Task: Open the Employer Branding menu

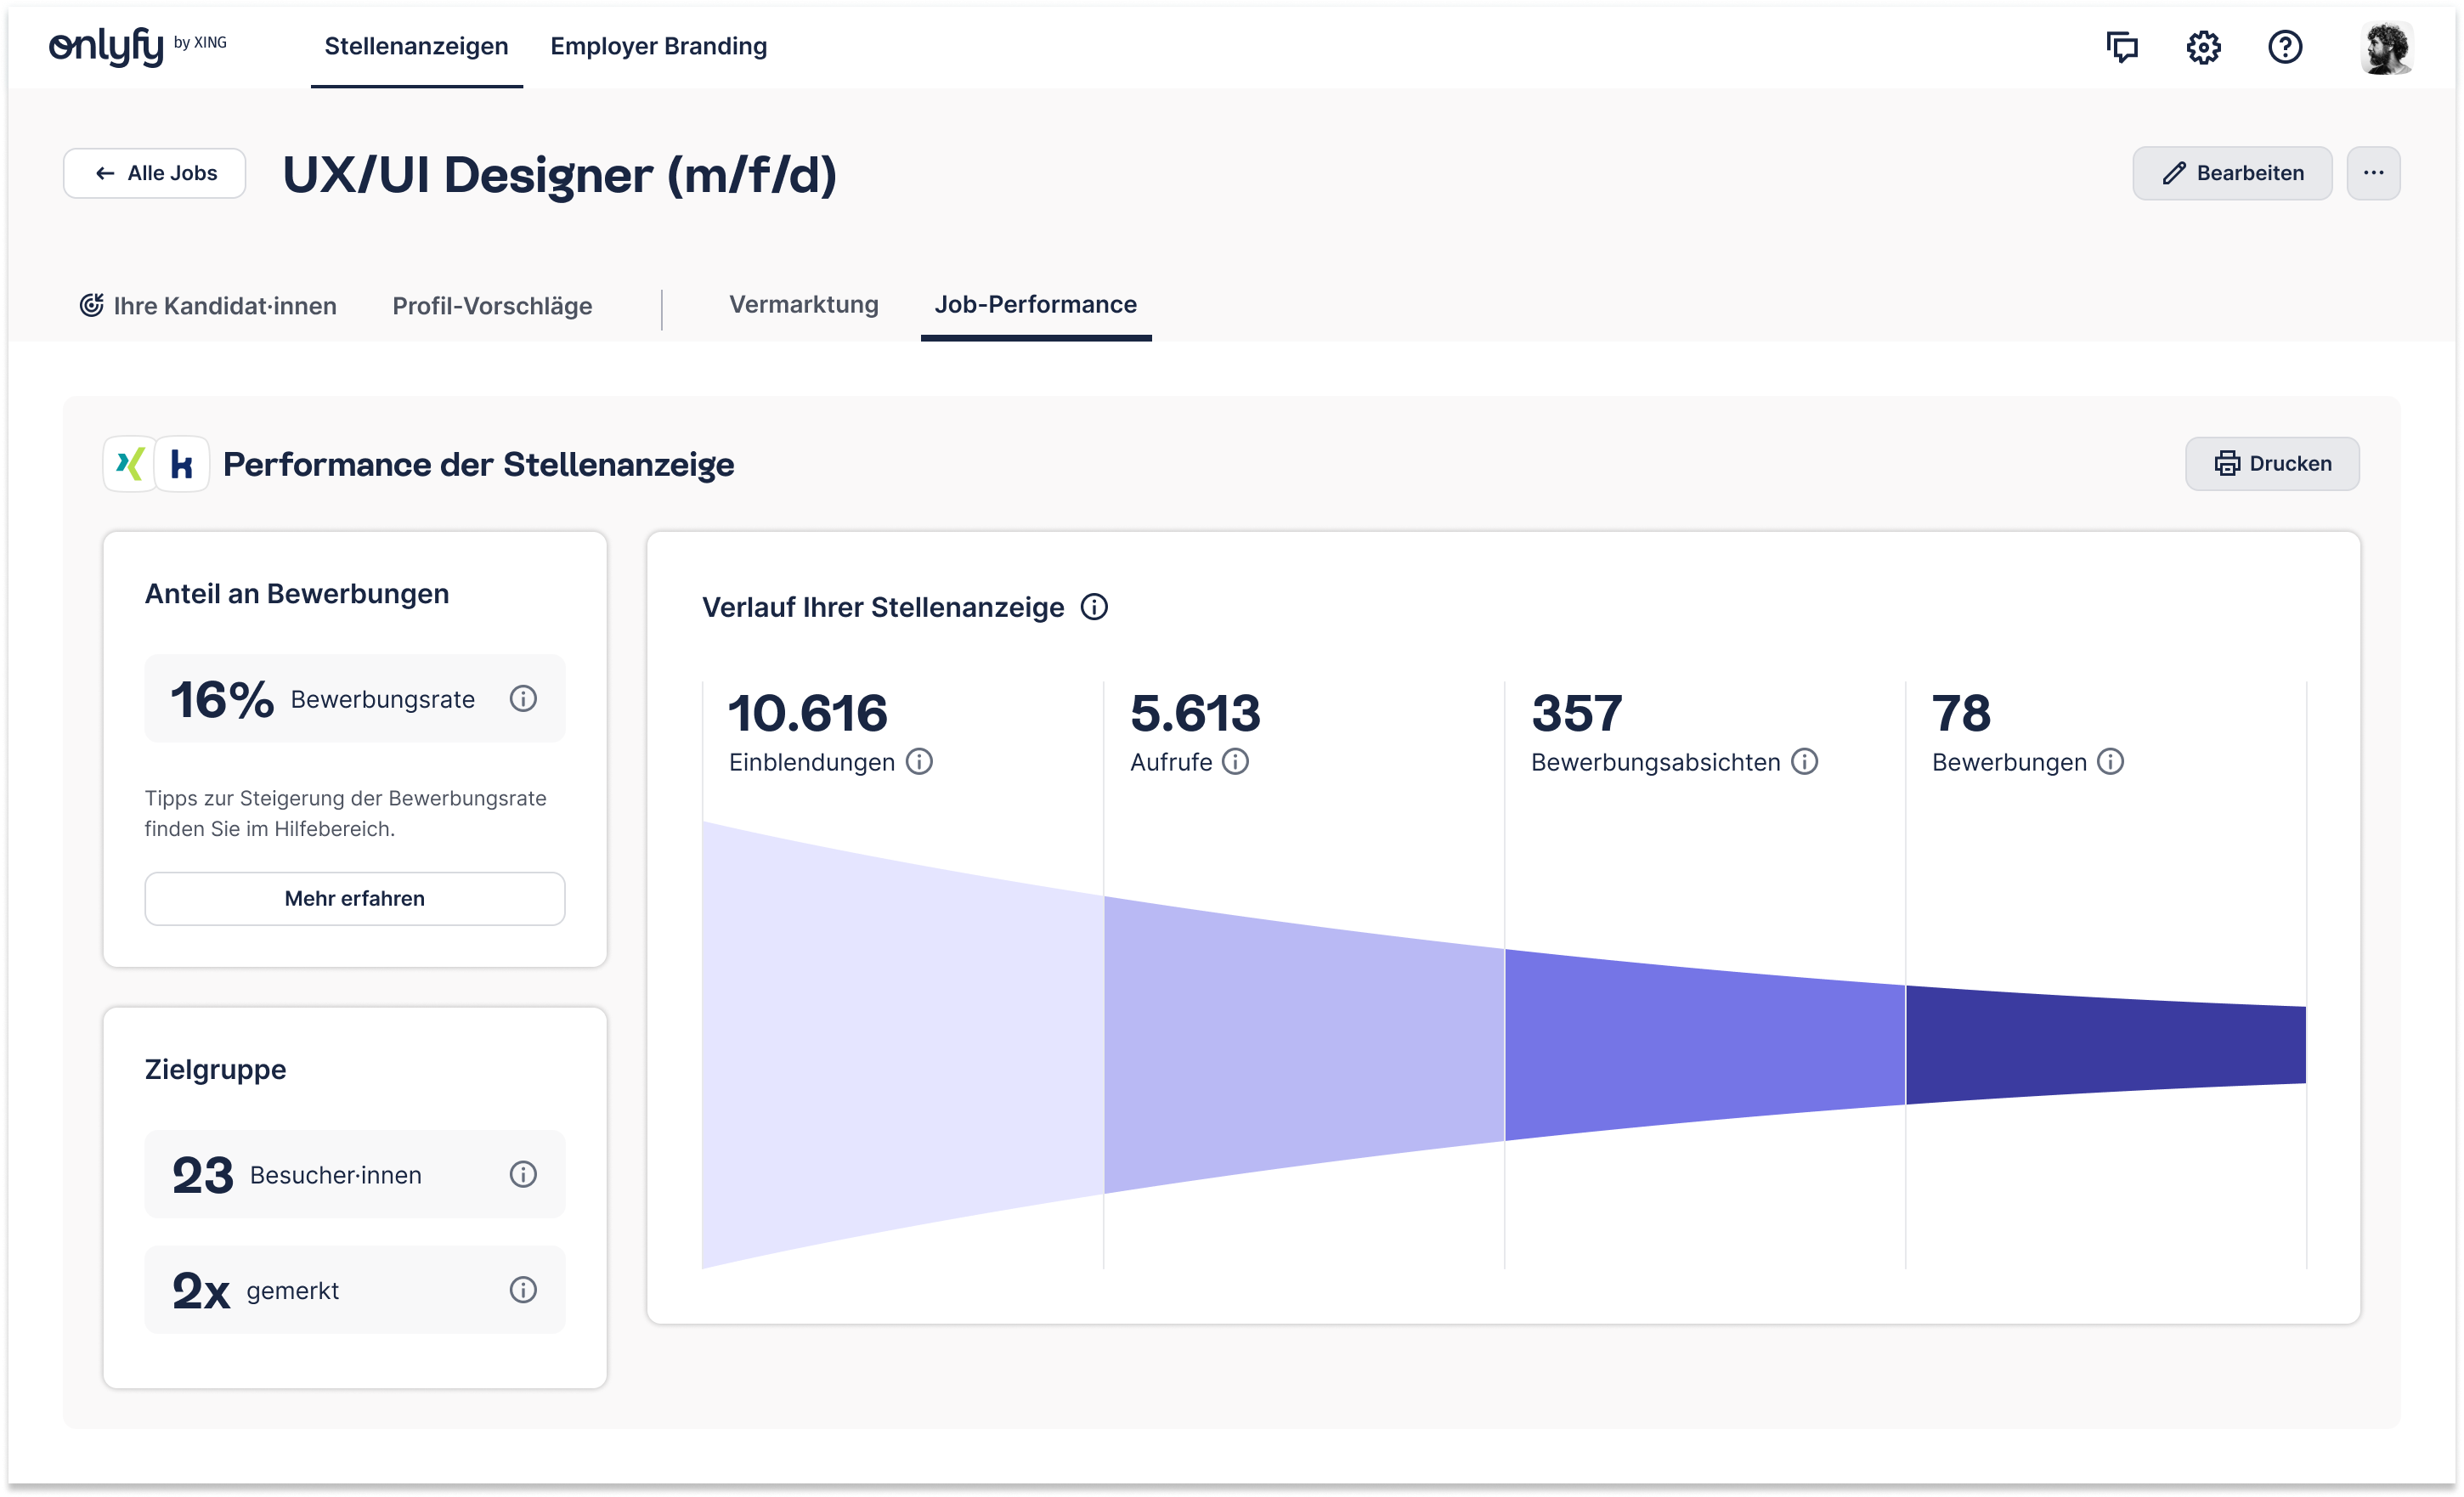Action: click(x=658, y=46)
